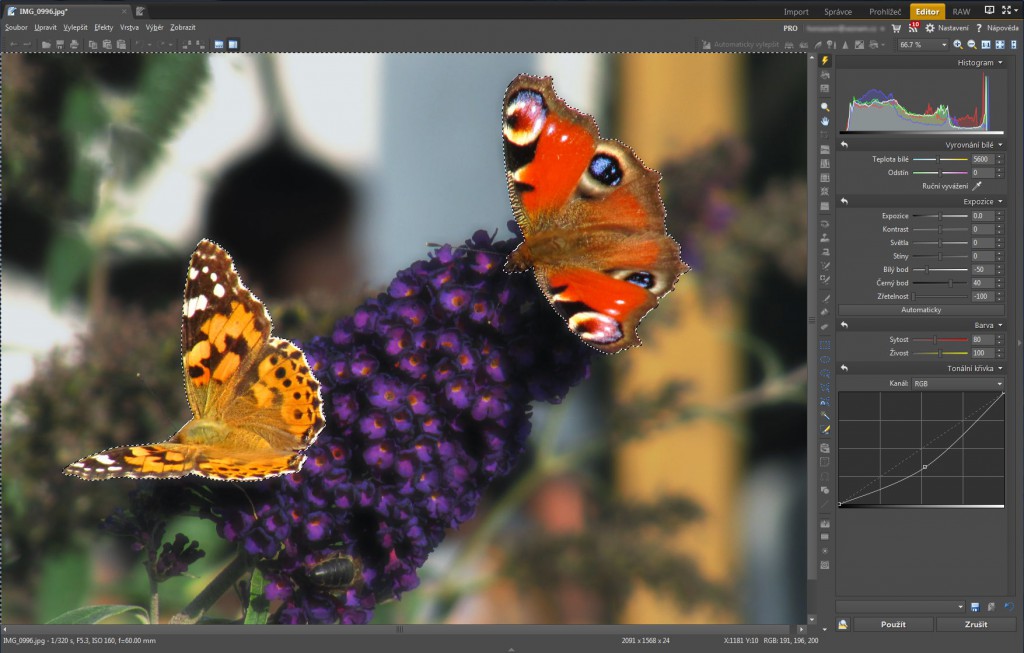Click the Automaticky exposure button
The width and height of the screenshot is (1024, 653).
pyautogui.click(x=921, y=310)
